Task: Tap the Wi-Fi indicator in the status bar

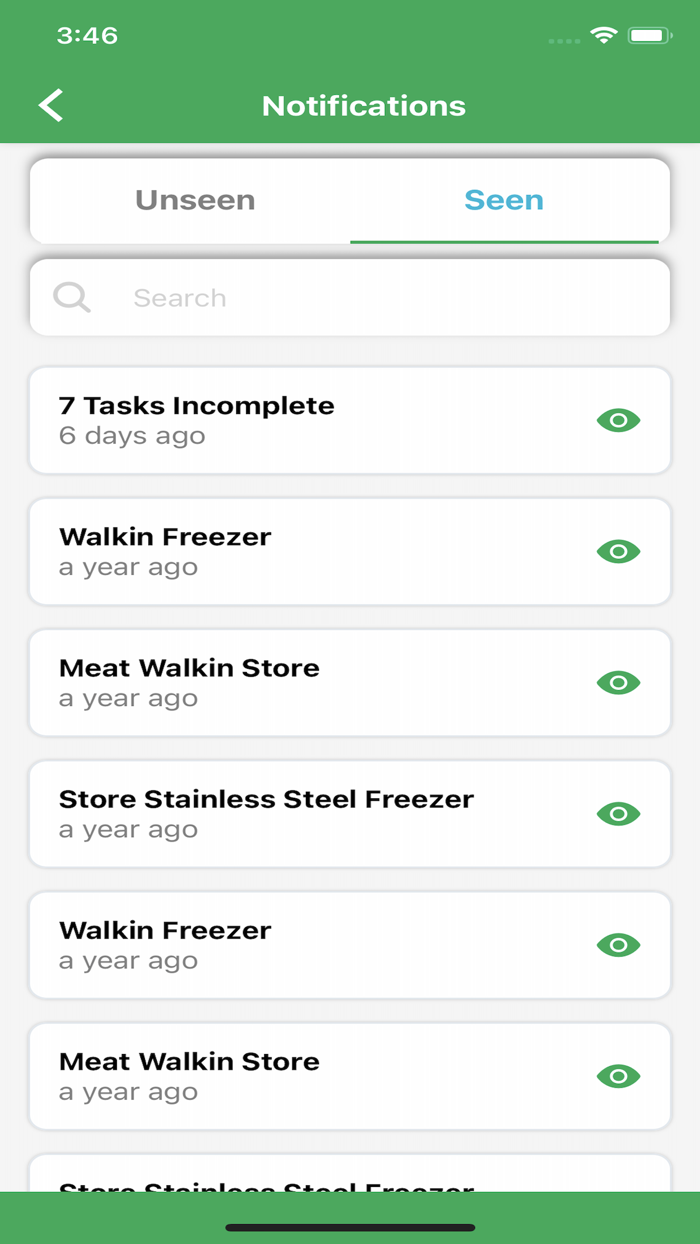Action: click(601, 35)
